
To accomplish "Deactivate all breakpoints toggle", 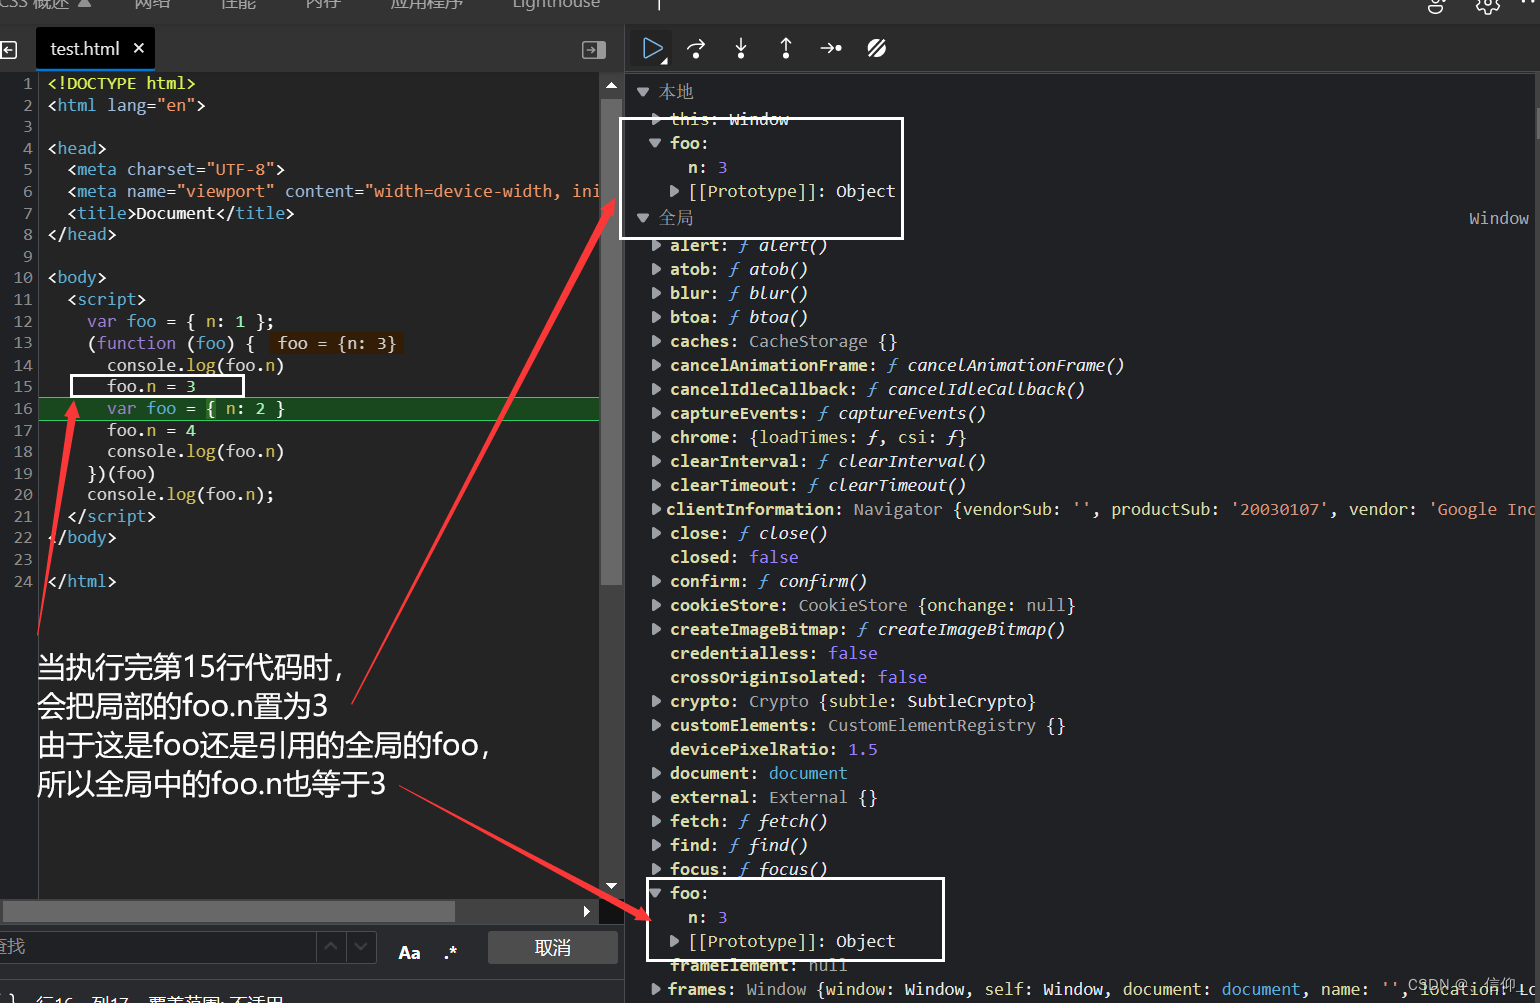I will [877, 48].
